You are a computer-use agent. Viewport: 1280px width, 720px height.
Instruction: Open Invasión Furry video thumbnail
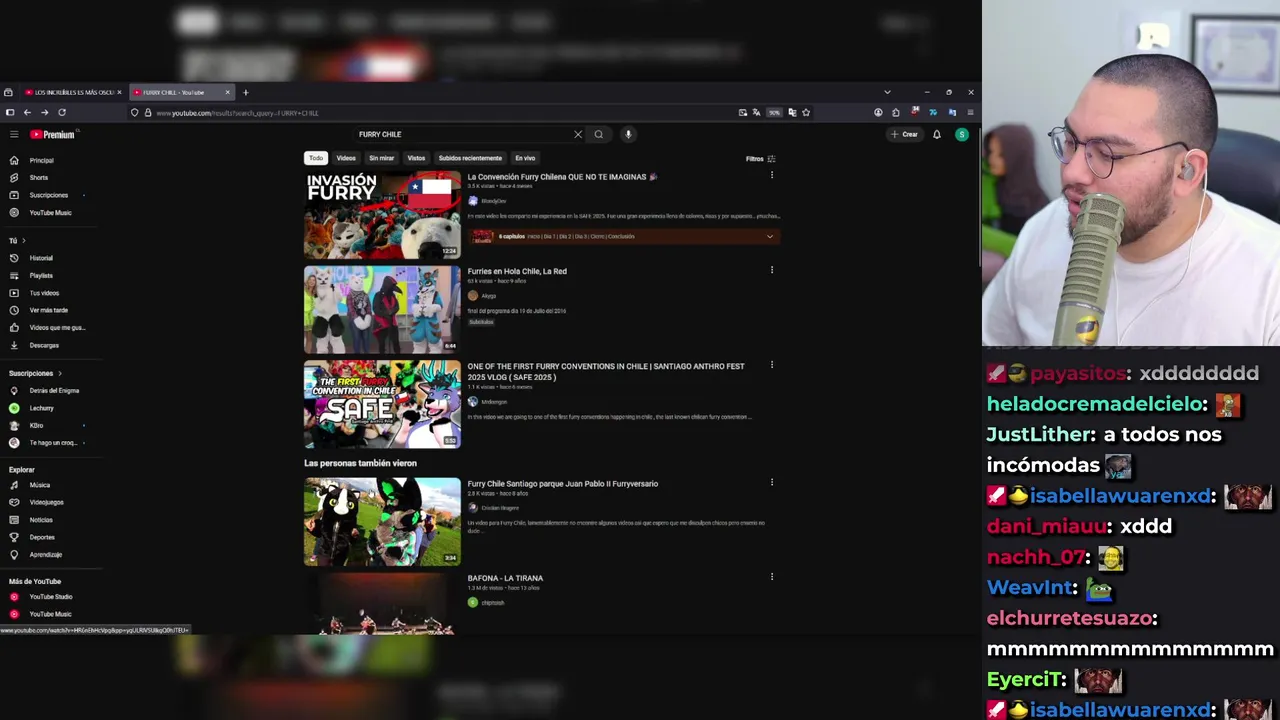coord(382,215)
